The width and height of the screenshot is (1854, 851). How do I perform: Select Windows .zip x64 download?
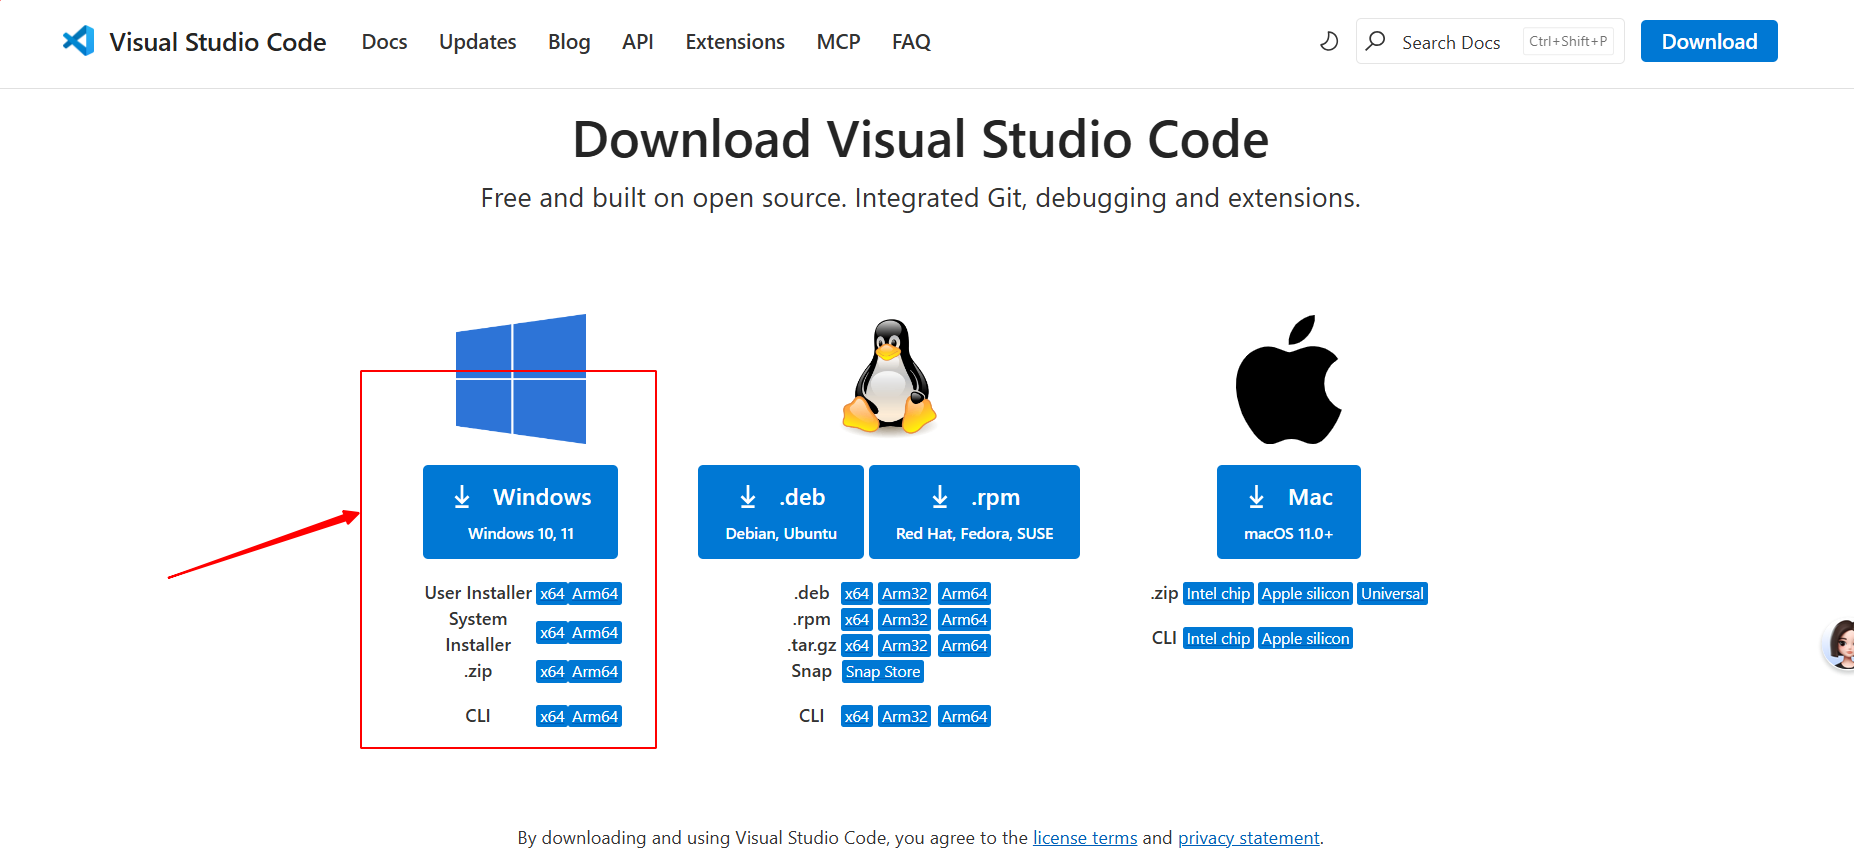coord(552,672)
